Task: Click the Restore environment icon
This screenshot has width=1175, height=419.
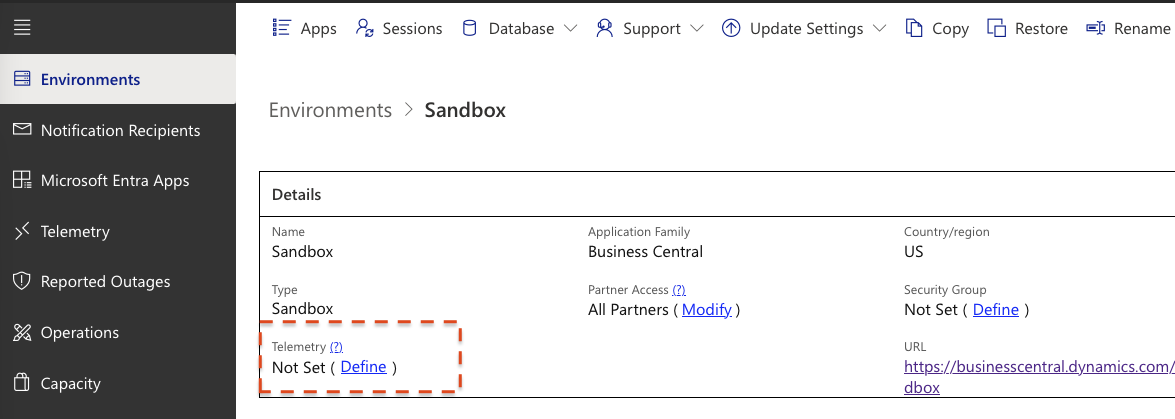Action: (996, 28)
